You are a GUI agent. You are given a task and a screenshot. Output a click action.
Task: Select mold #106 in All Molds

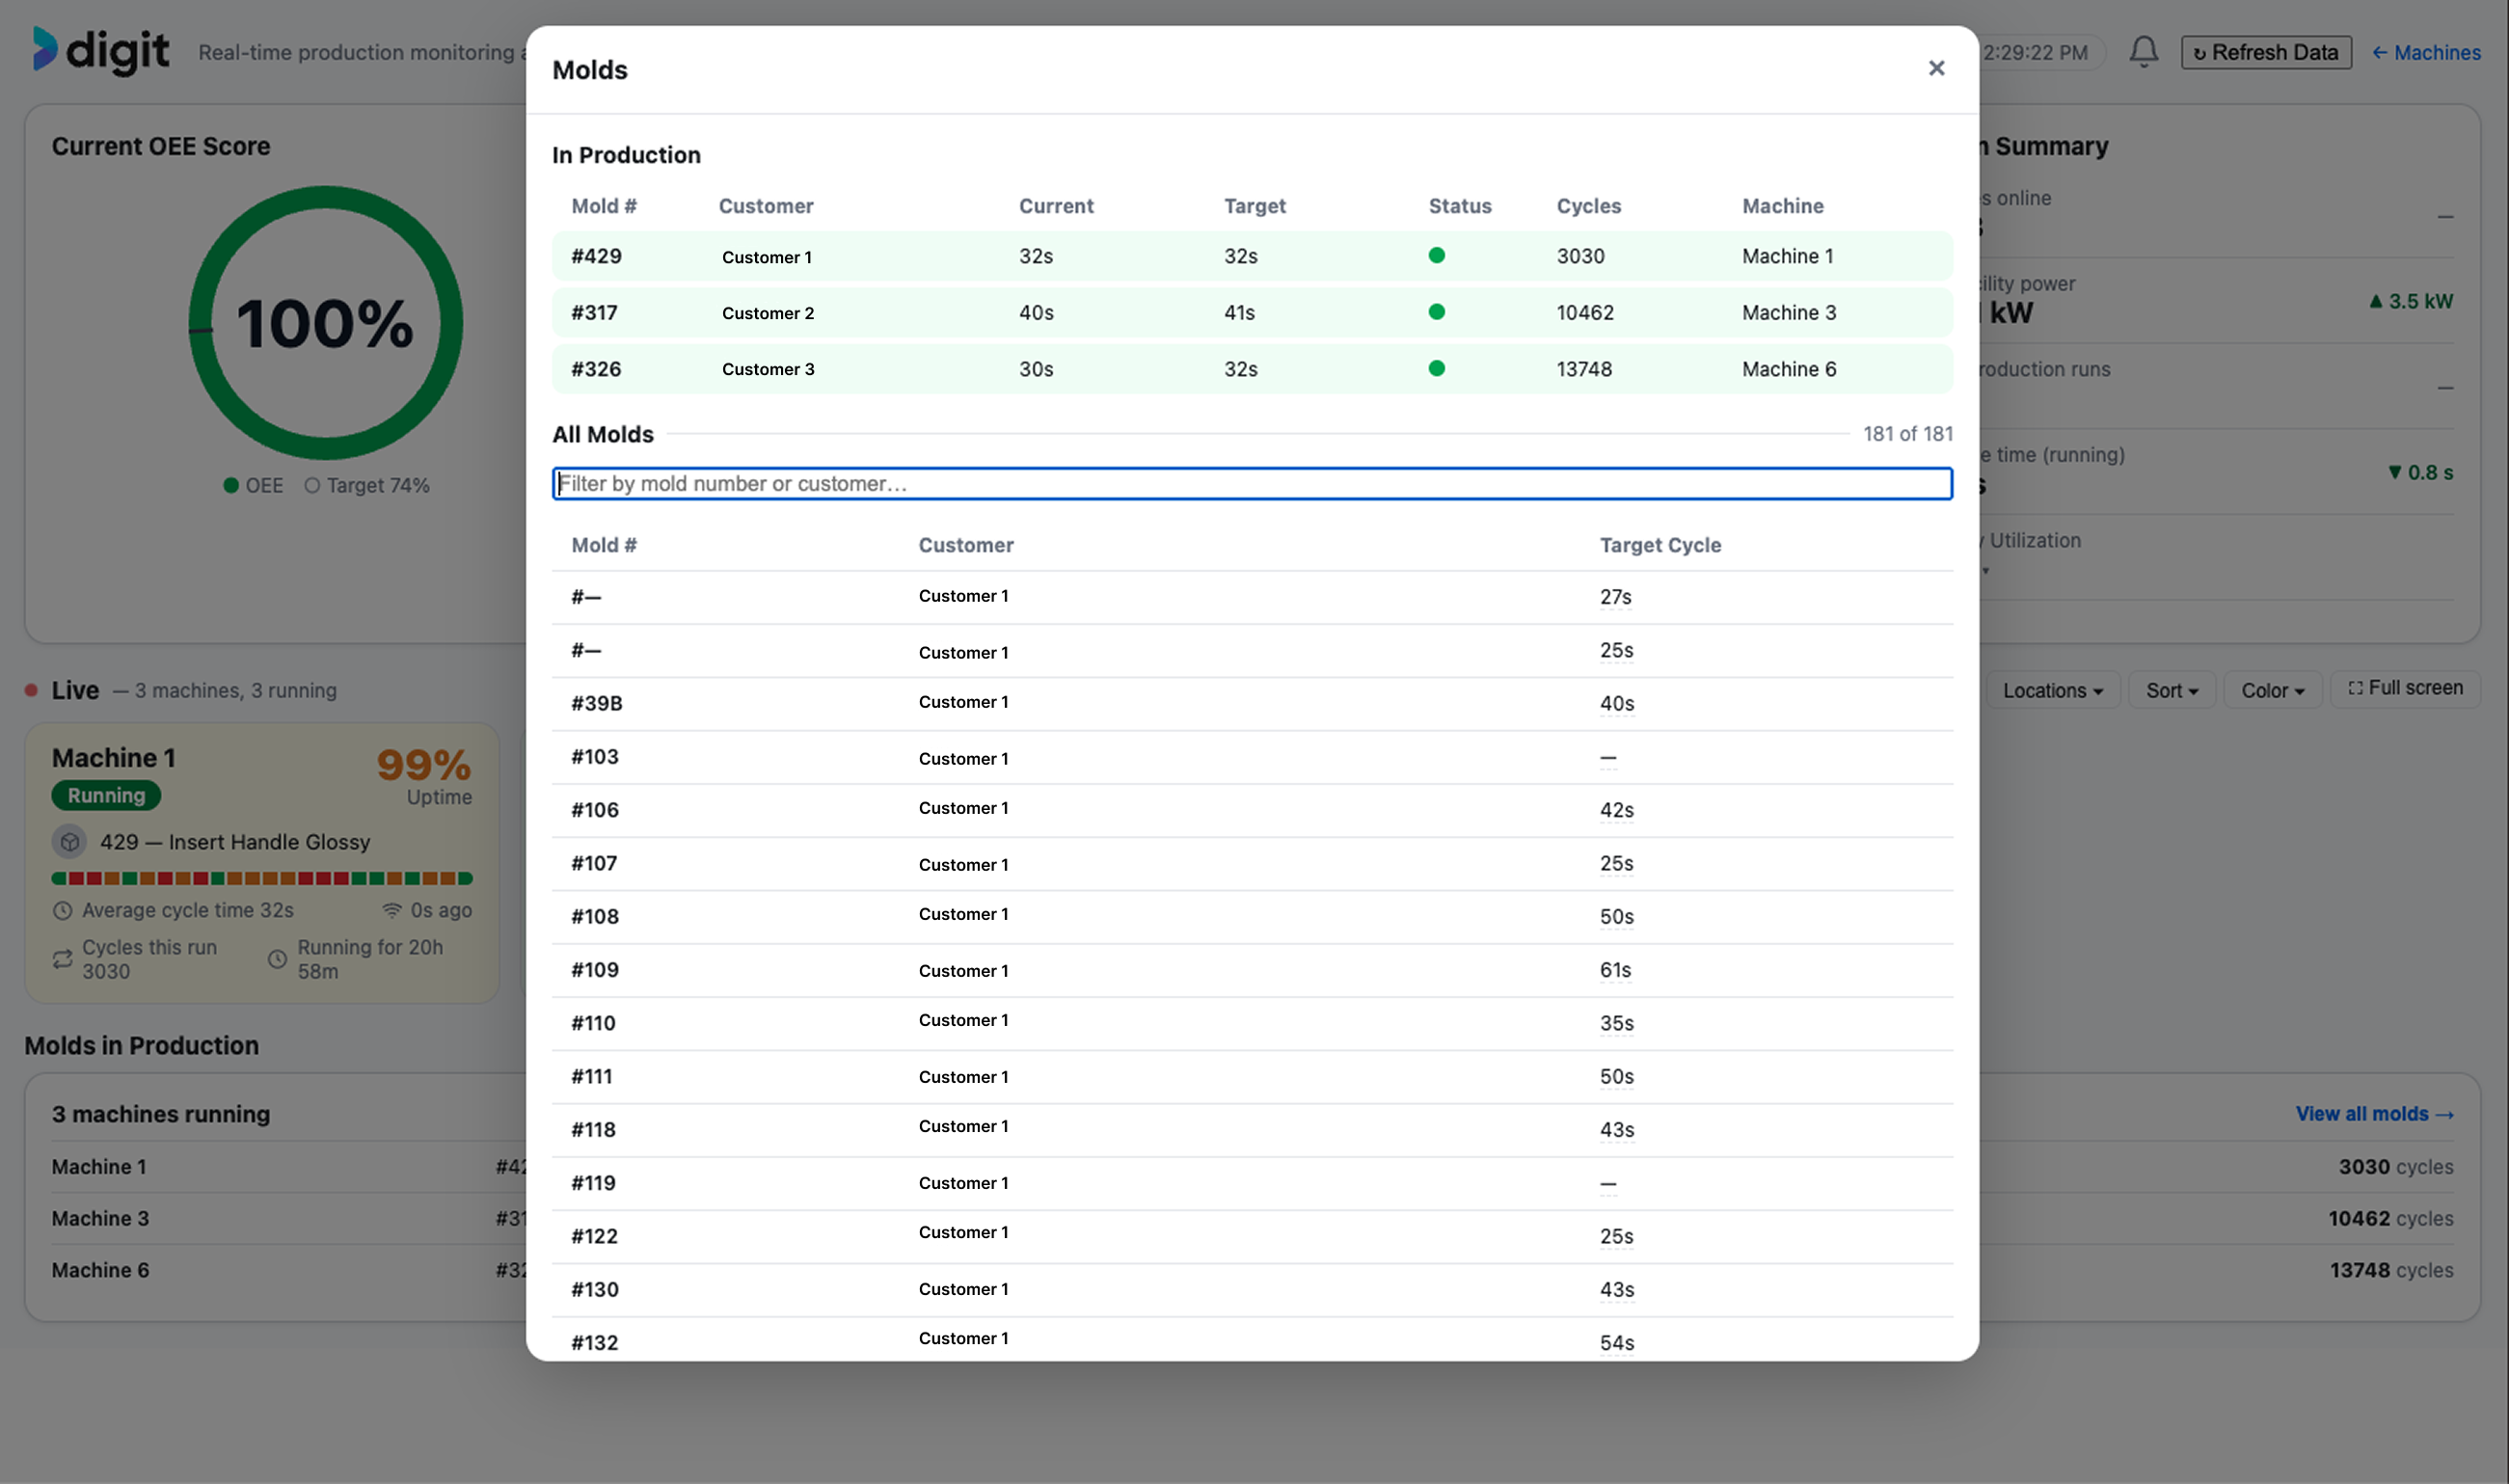pos(1252,810)
